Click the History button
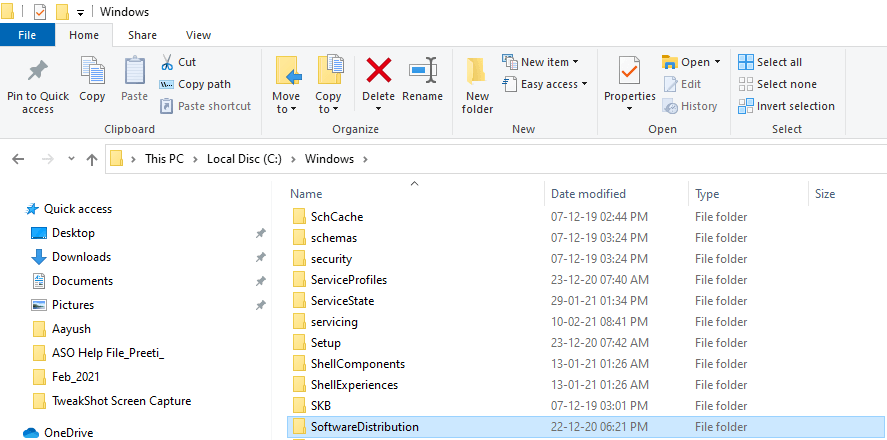 pos(690,106)
